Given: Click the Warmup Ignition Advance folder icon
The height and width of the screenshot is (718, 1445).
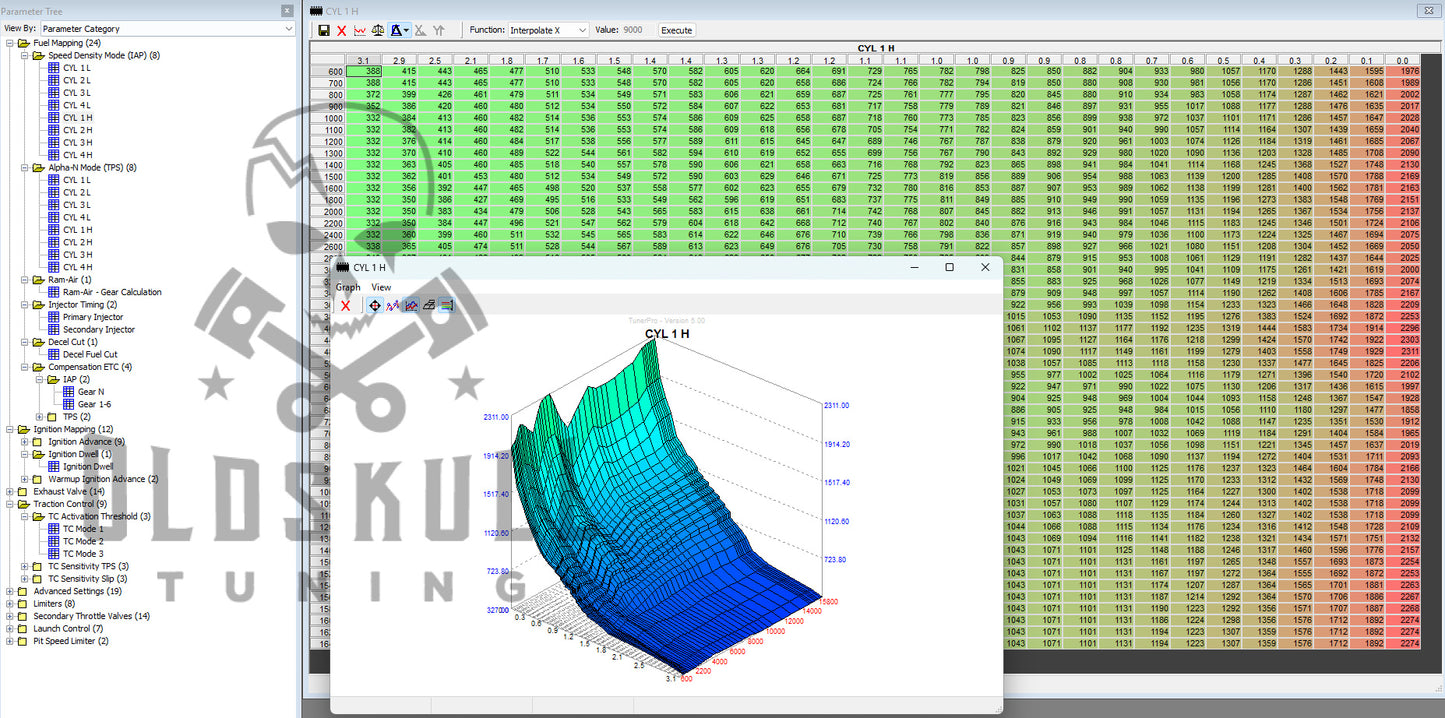Looking at the screenshot, I should [39, 479].
